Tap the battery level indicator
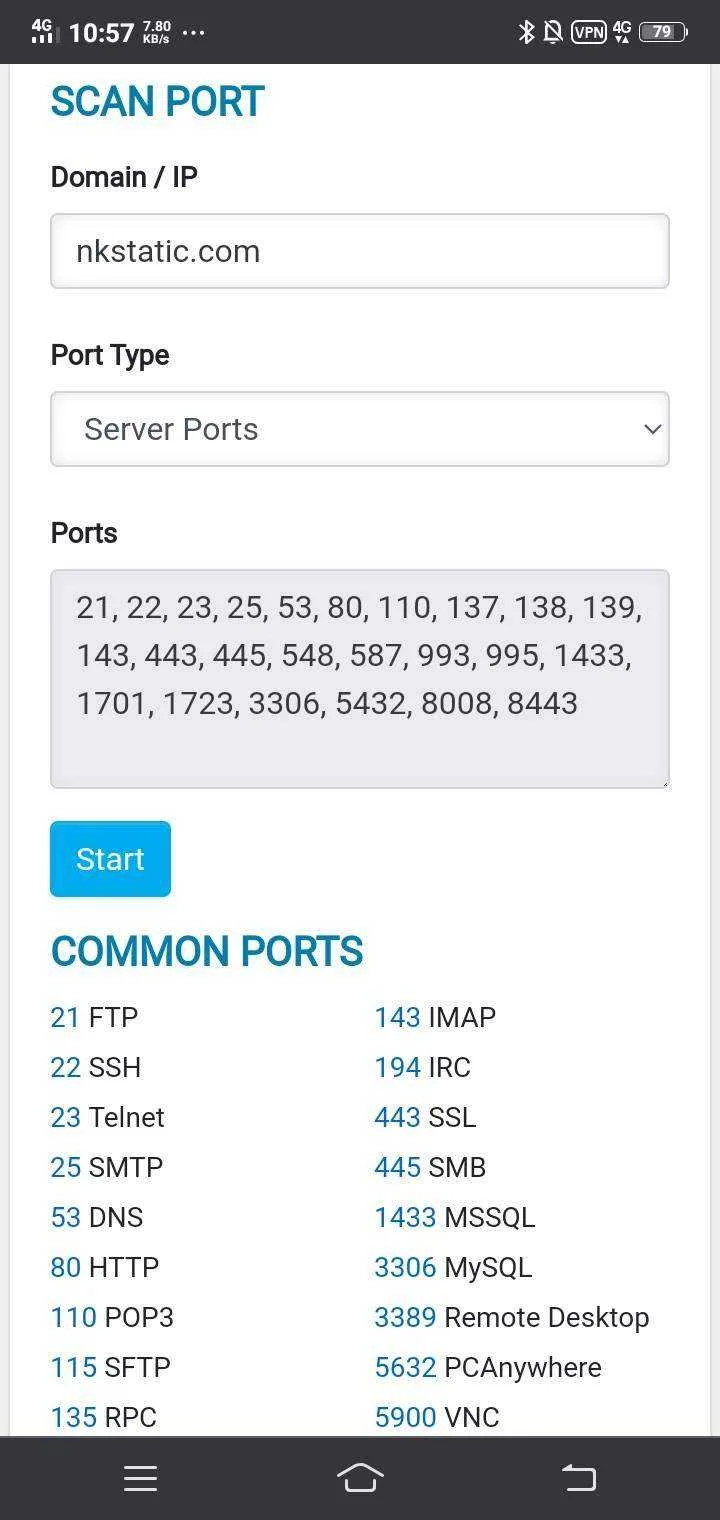This screenshot has height=1520, width=720. 663,32
